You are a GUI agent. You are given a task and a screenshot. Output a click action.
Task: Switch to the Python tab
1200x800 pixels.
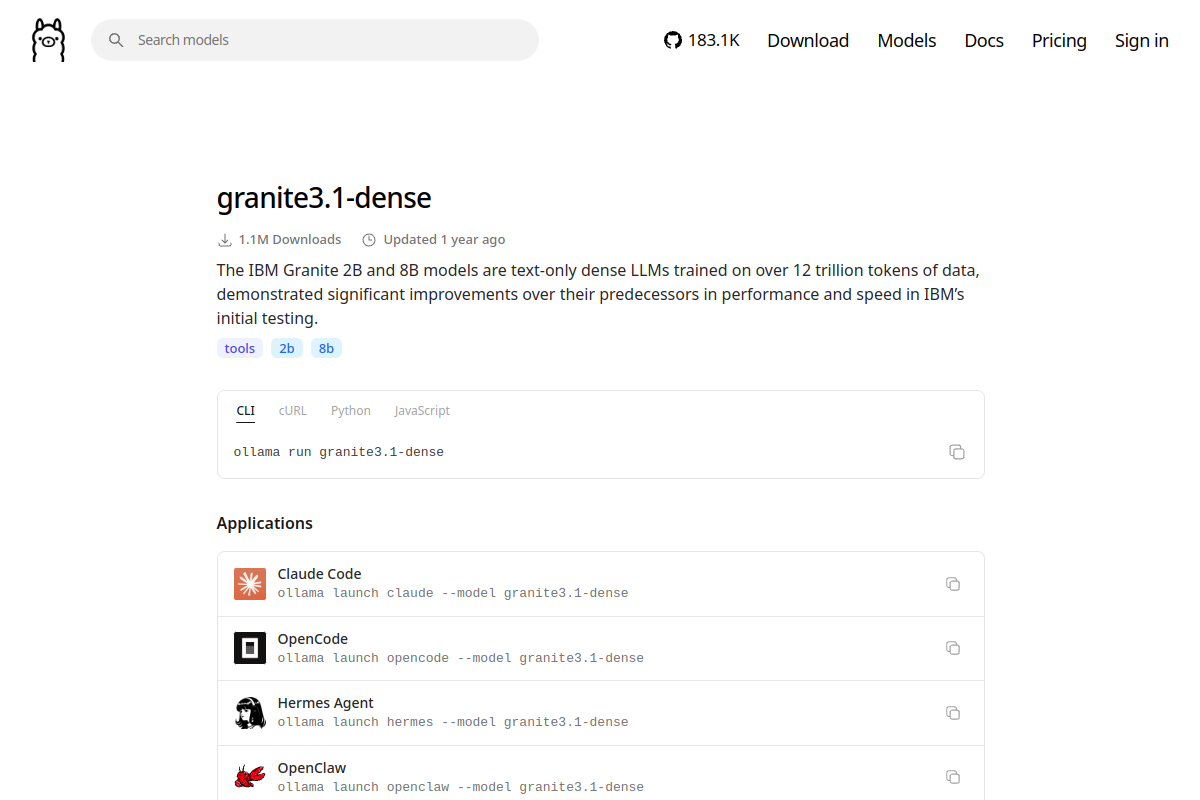click(351, 411)
